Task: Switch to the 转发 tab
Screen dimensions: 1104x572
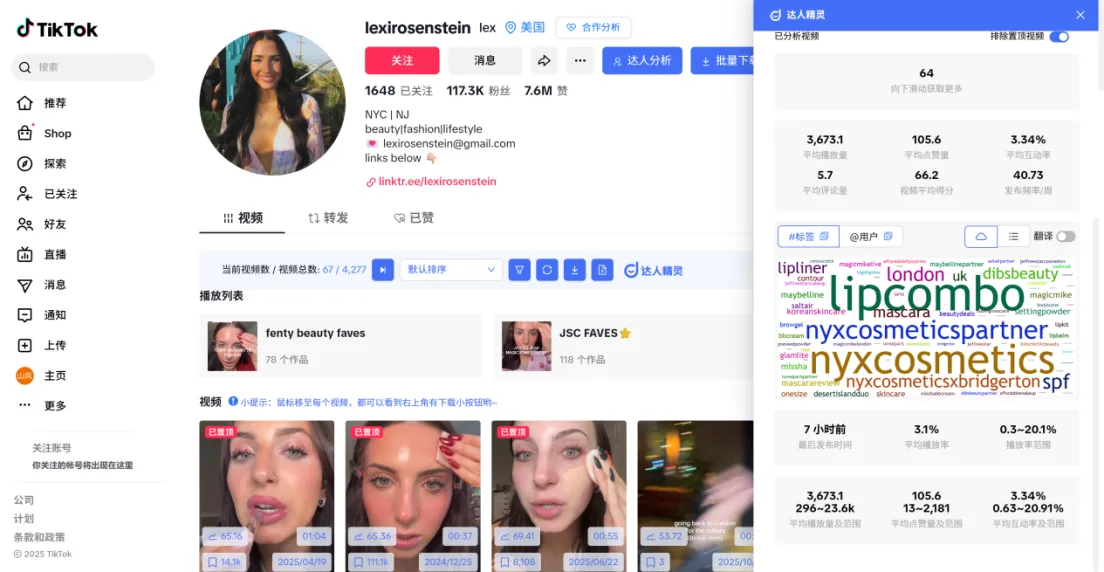Action: click(x=328, y=218)
